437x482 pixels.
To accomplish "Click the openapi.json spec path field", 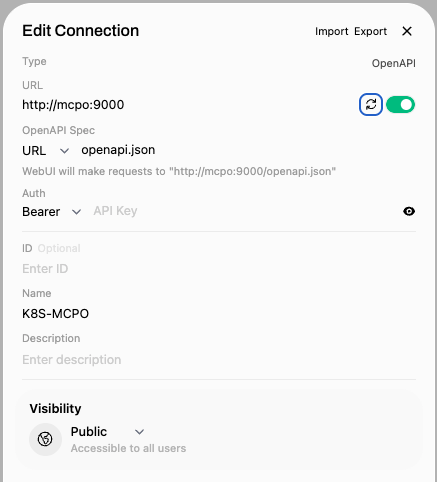I will pos(248,150).
